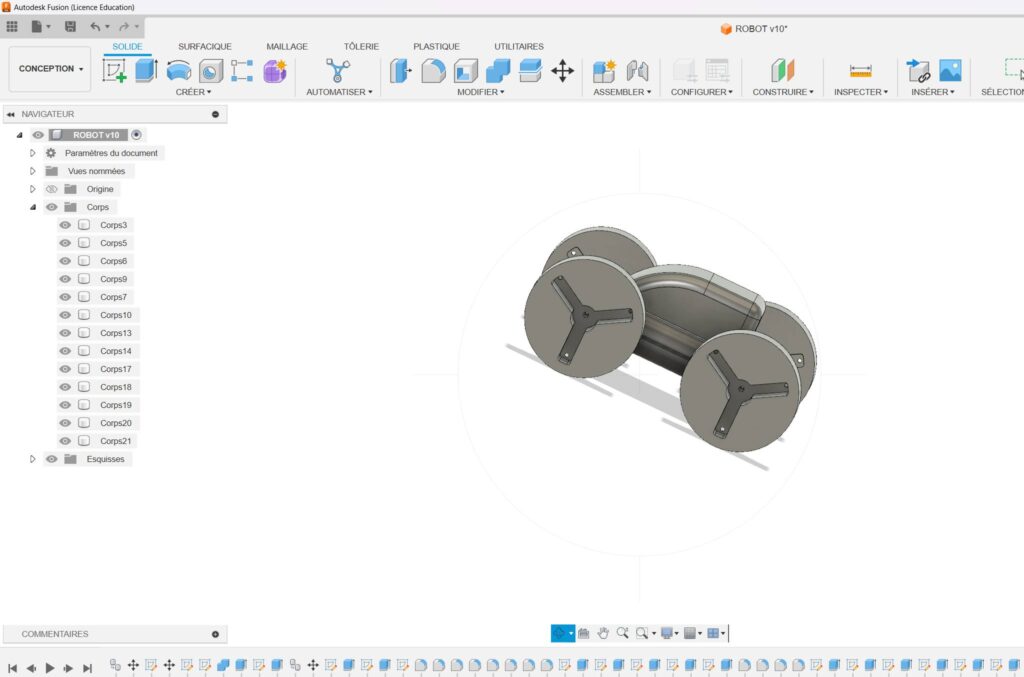Click the Undo arrow
The height and width of the screenshot is (677, 1024).
tap(95, 27)
